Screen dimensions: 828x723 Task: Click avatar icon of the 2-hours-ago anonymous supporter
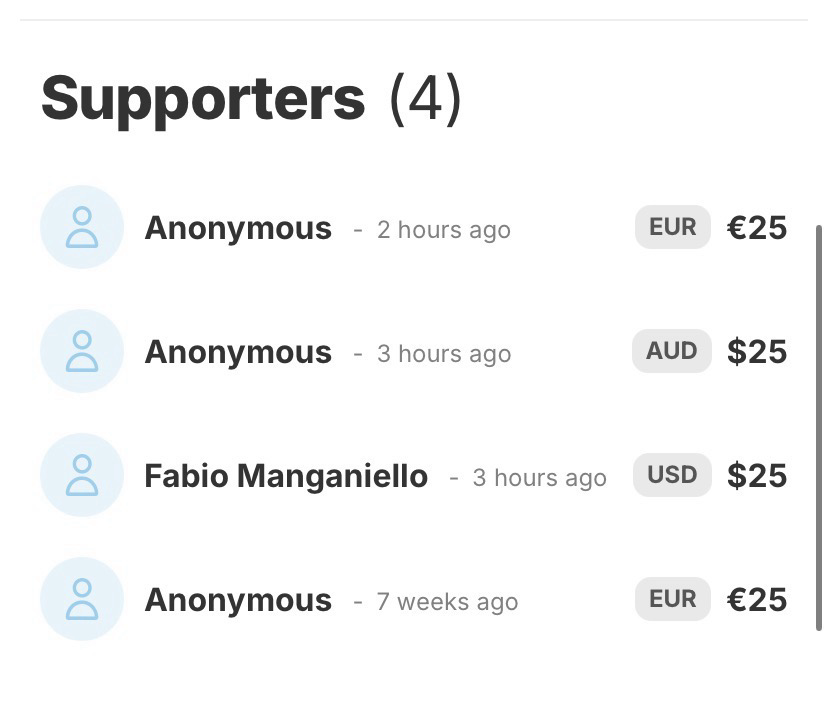coord(82,227)
